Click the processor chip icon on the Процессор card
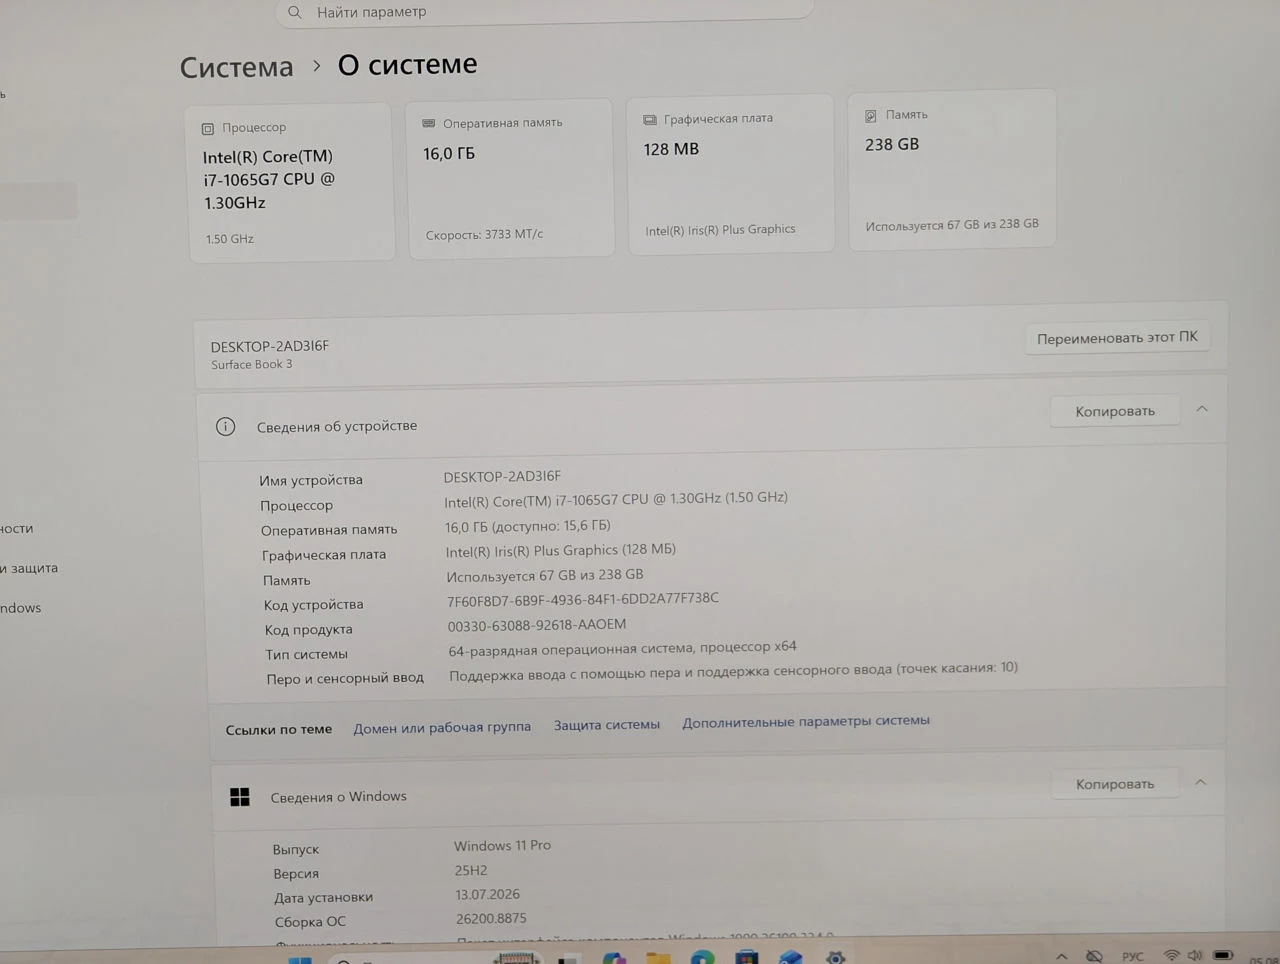1280x964 pixels. click(x=208, y=129)
